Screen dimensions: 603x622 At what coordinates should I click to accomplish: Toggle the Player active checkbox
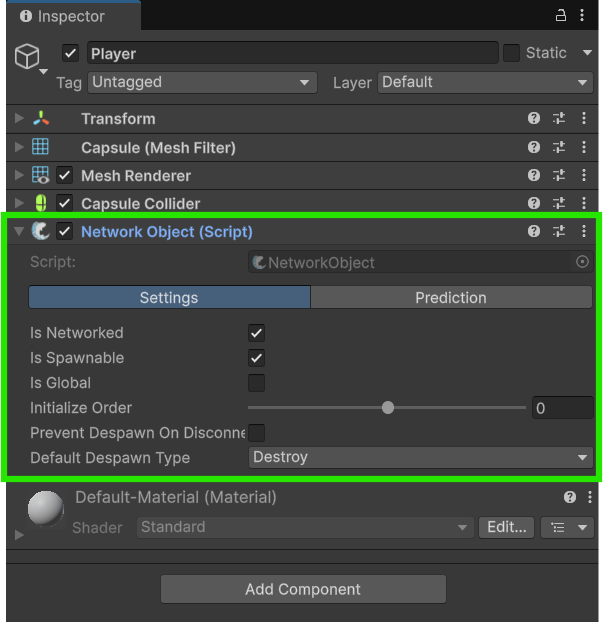pos(70,53)
